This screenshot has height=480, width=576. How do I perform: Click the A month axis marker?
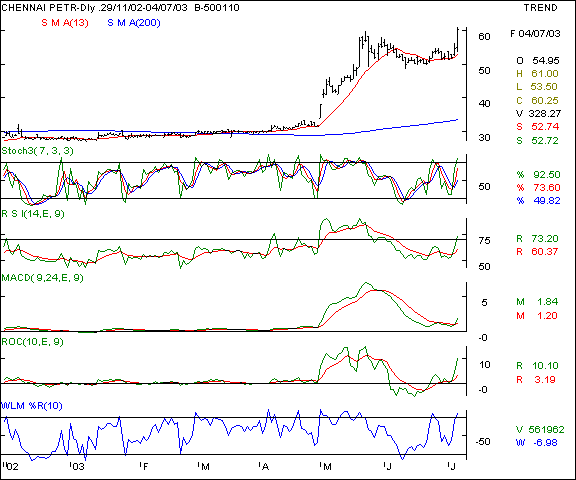264,467
